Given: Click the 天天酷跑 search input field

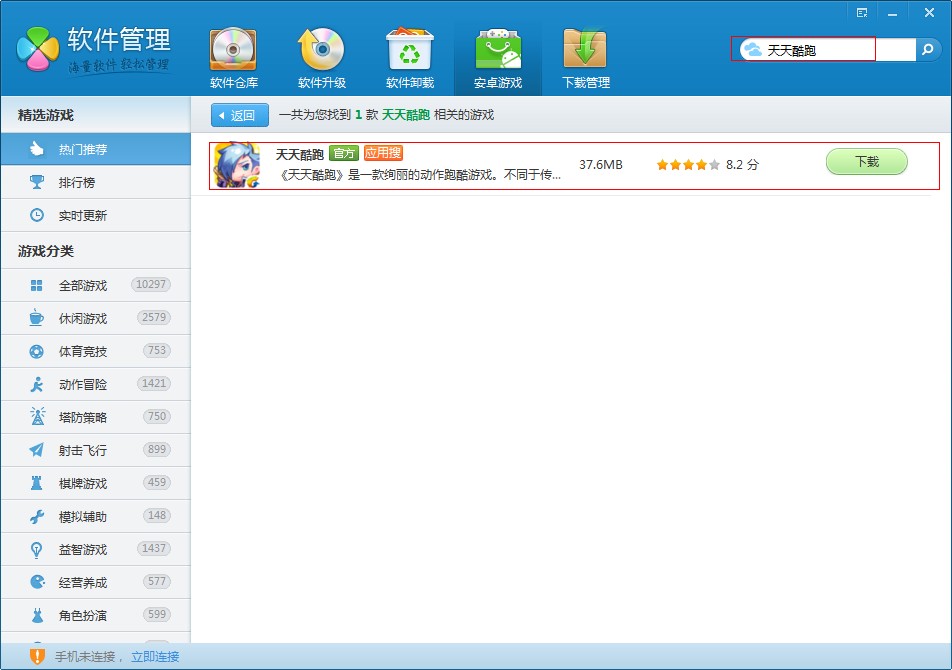Looking at the screenshot, I should pos(820,49).
